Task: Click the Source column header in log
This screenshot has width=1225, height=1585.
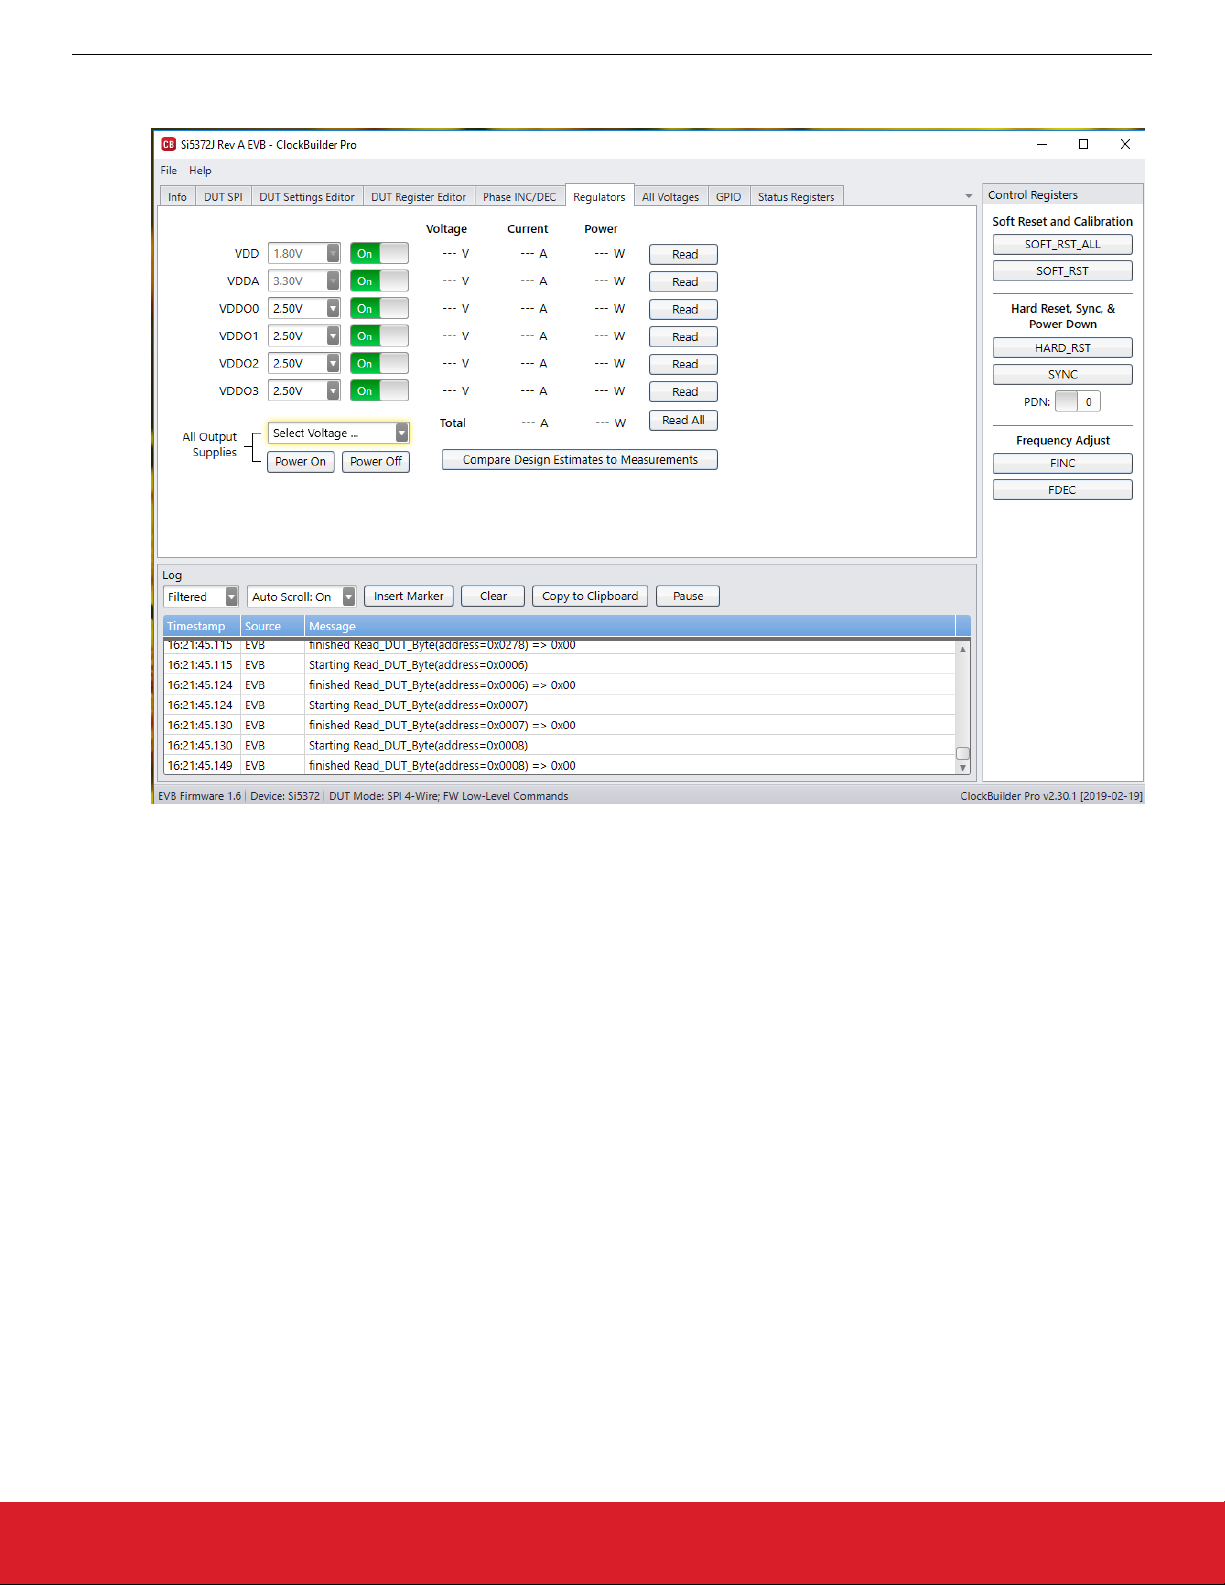Action: click(x=272, y=626)
